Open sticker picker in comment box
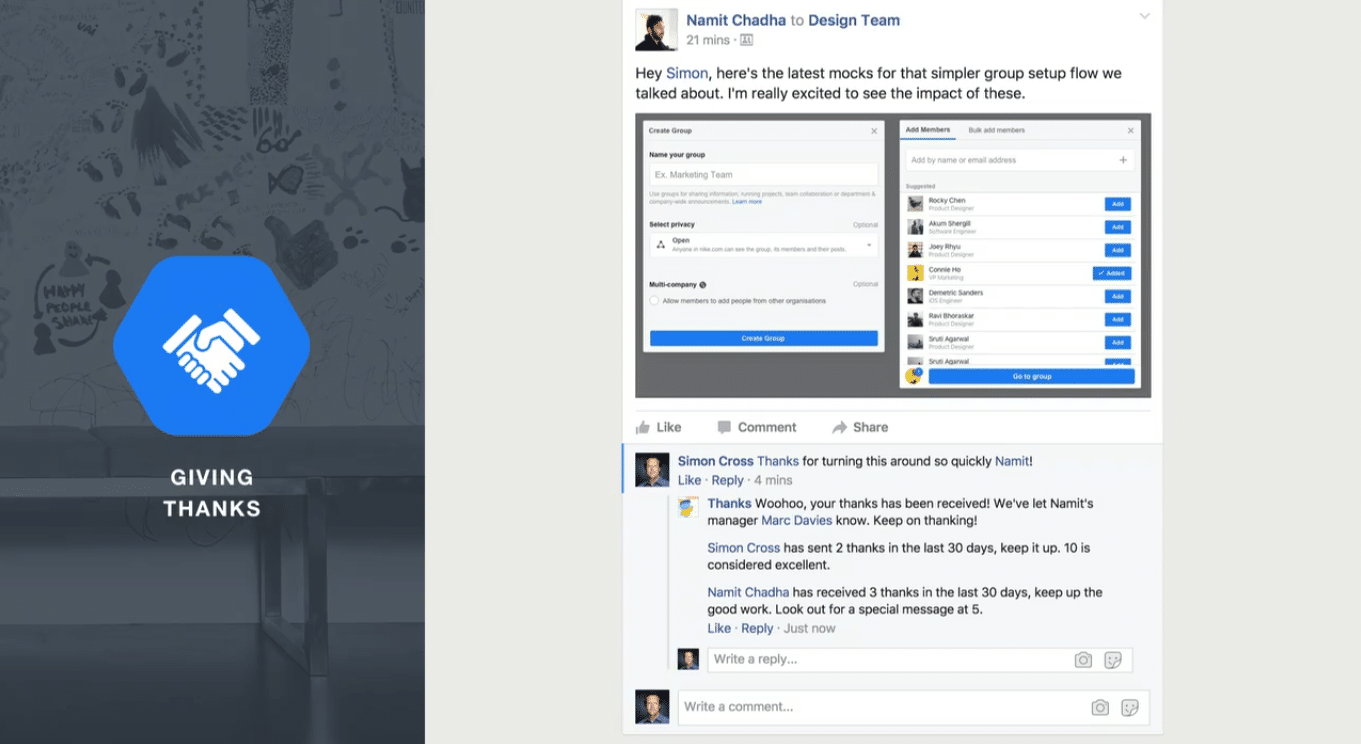The height and width of the screenshot is (744, 1361). click(x=1130, y=708)
